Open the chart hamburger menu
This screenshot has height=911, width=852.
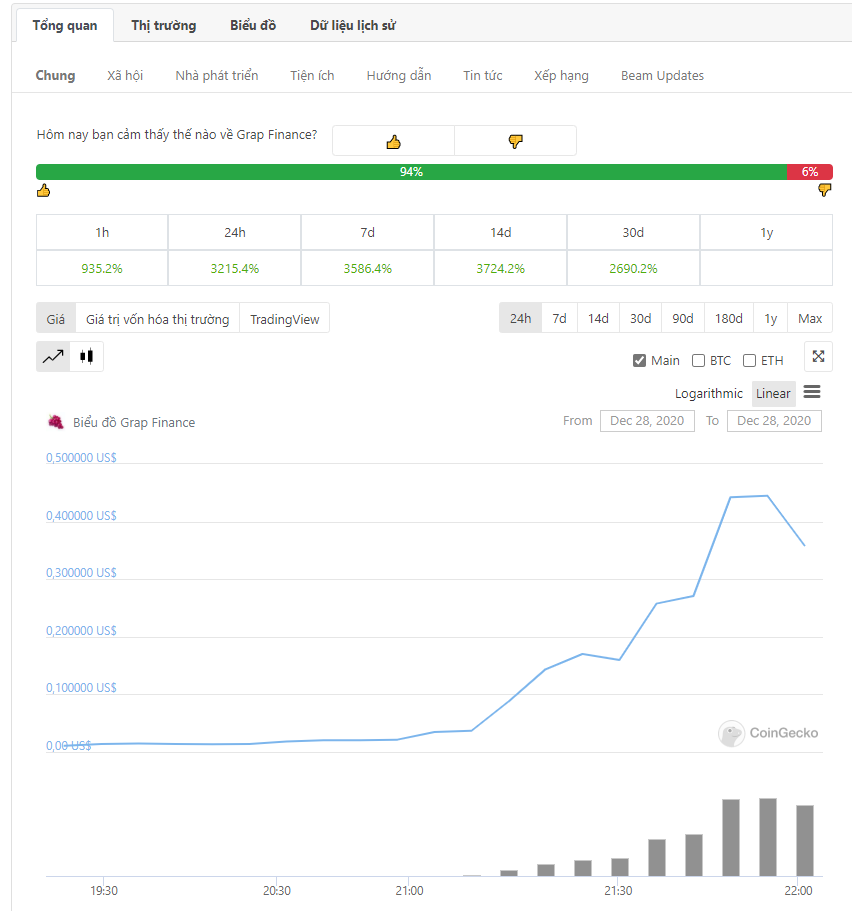[812, 393]
